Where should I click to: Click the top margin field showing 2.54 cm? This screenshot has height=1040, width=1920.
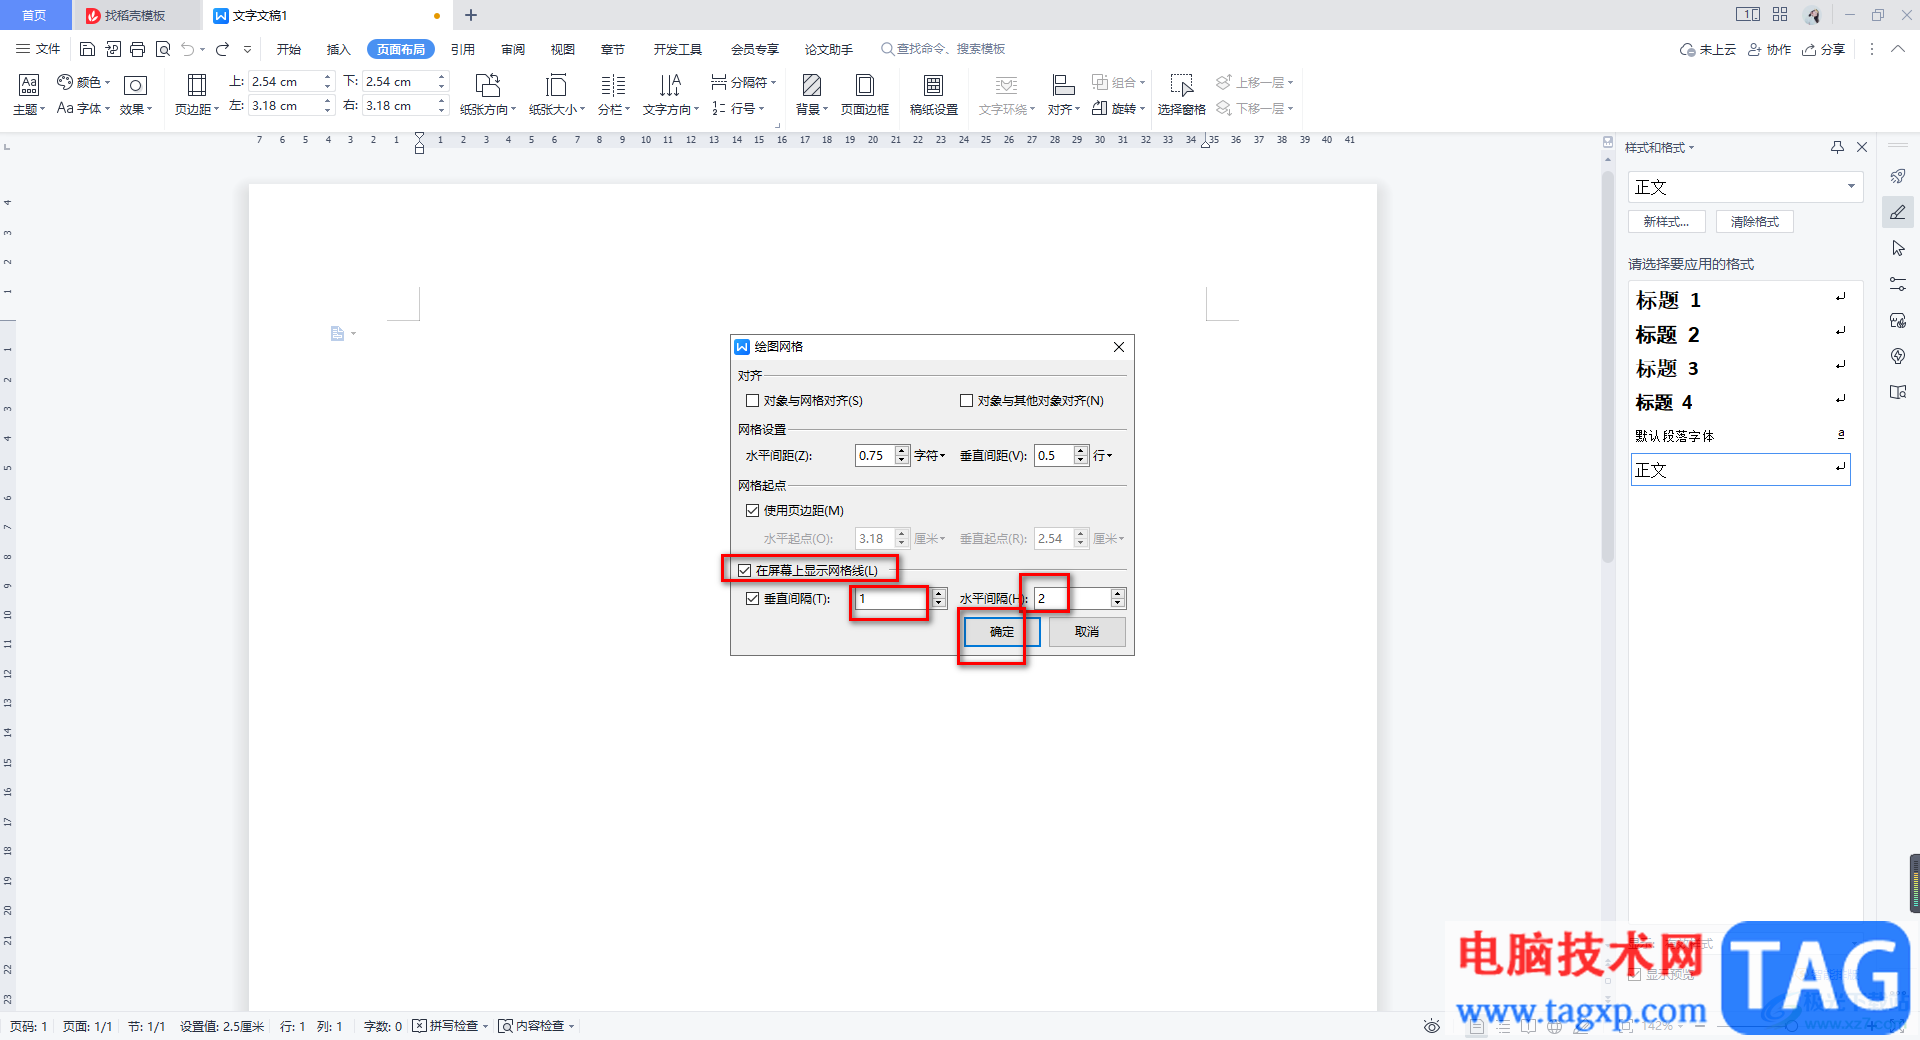pyautogui.click(x=284, y=82)
